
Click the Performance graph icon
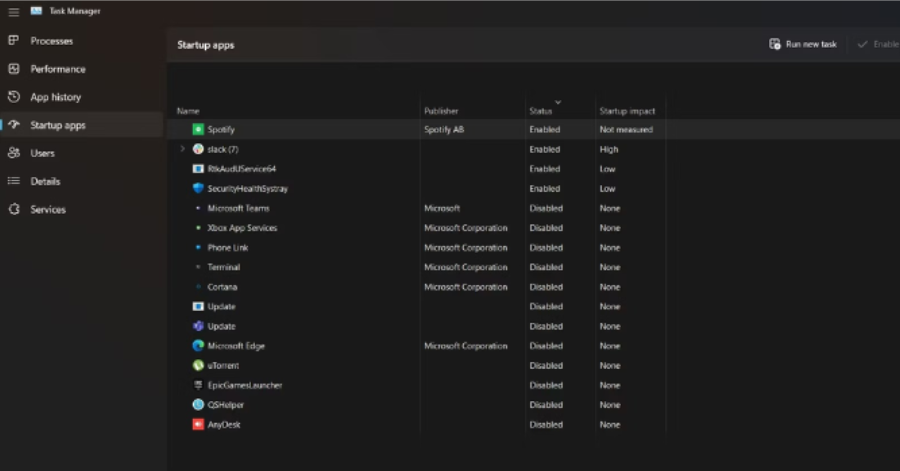click(x=14, y=69)
